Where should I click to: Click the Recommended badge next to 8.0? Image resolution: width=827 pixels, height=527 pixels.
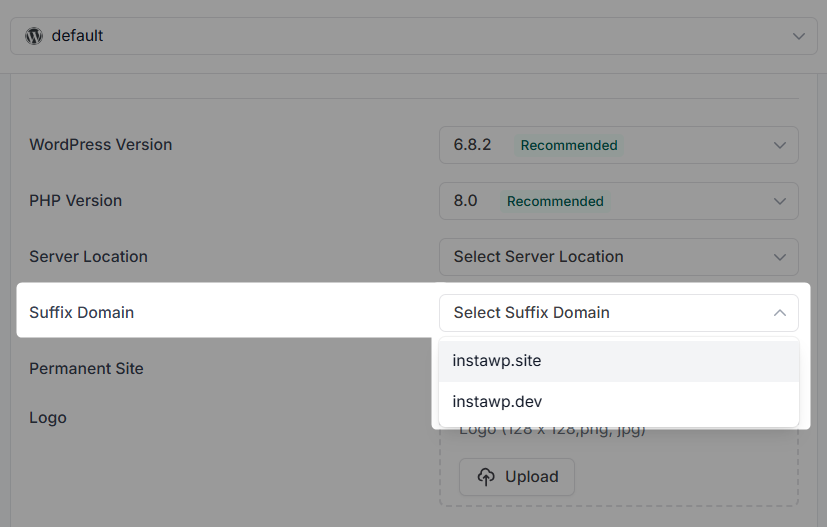(555, 201)
